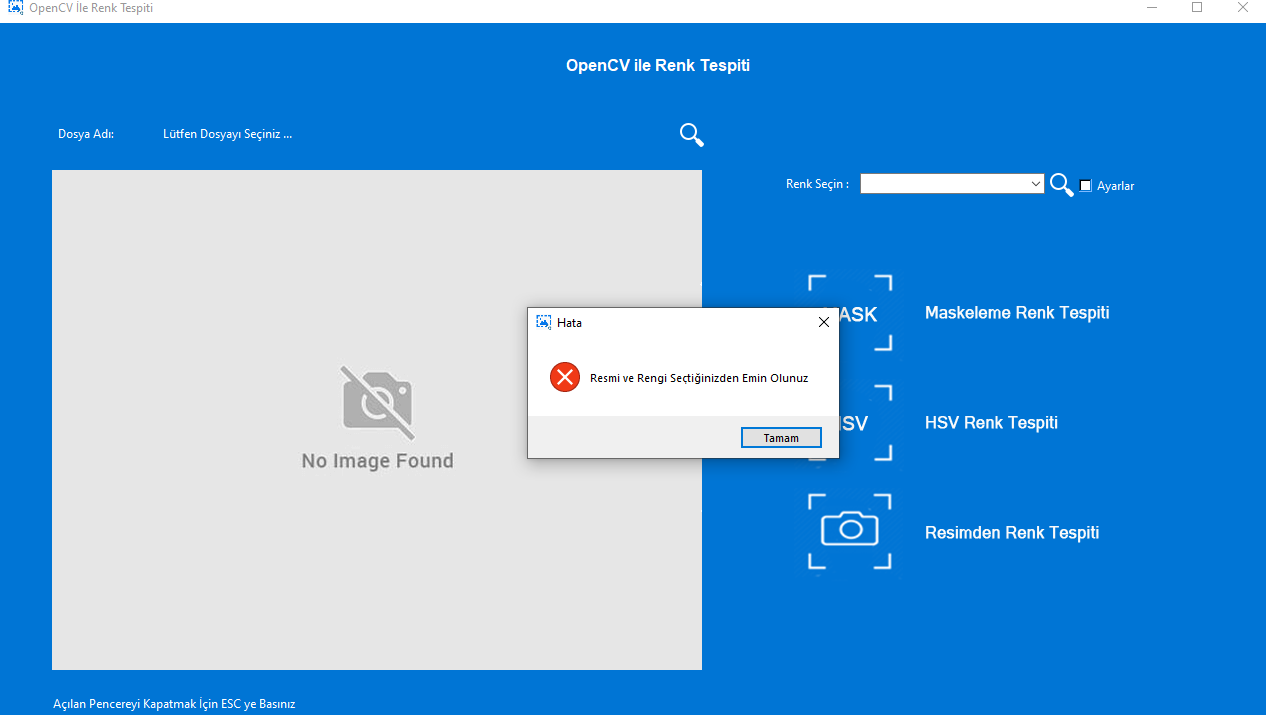The image size is (1266, 715).
Task: Click the HSV frame icon
Action: pyautogui.click(x=850, y=423)
